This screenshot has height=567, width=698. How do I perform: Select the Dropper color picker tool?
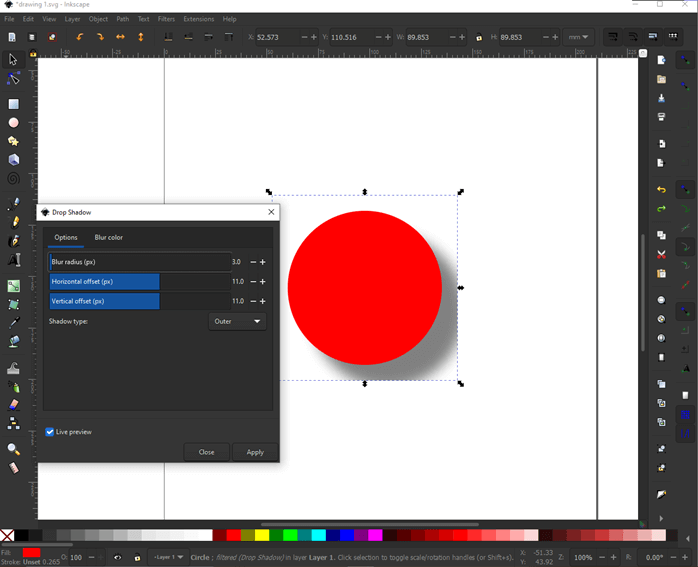click(14, 323)
